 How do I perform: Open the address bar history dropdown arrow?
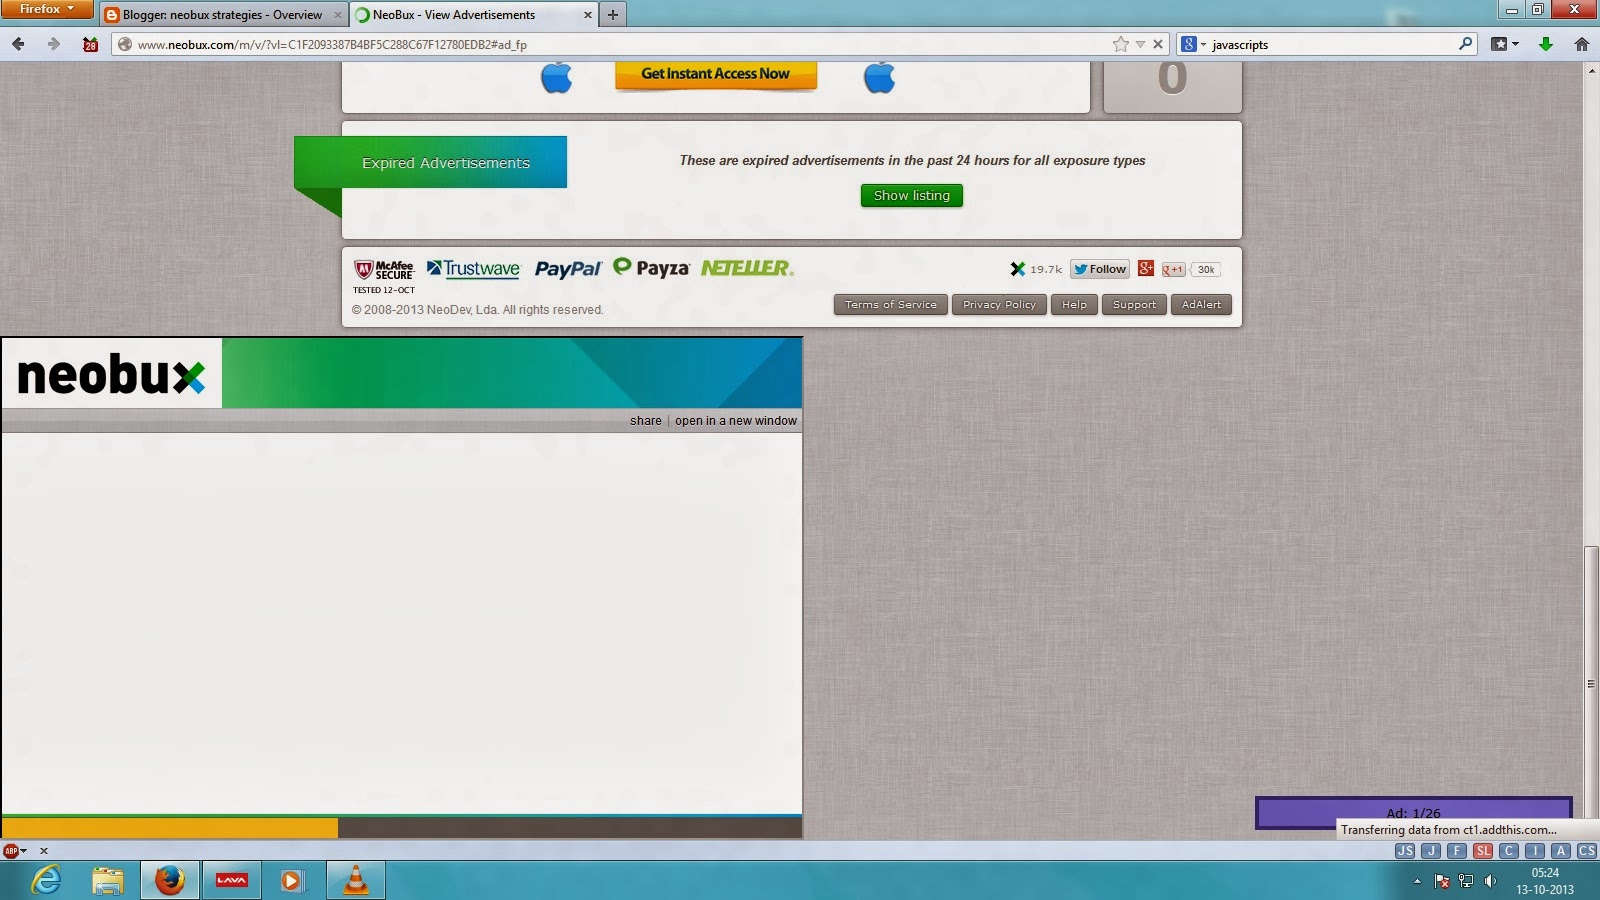[1140, 44]
